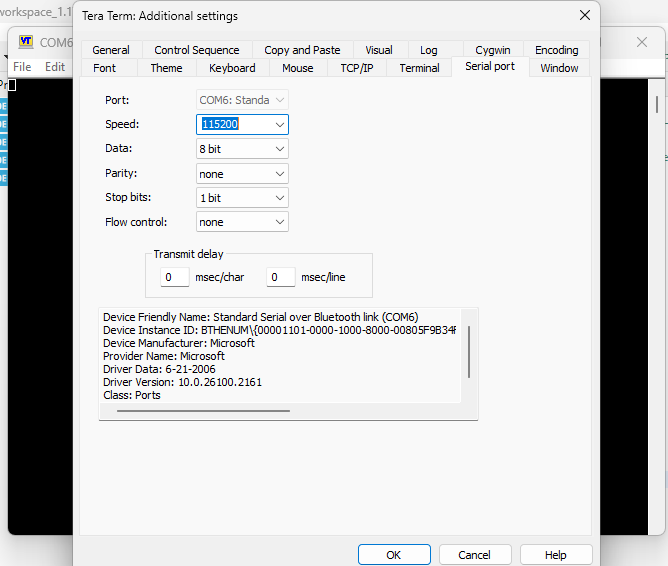668x566 pixels.
Task: Confirm settings with OK button
Action: click(x=394, y=555)
